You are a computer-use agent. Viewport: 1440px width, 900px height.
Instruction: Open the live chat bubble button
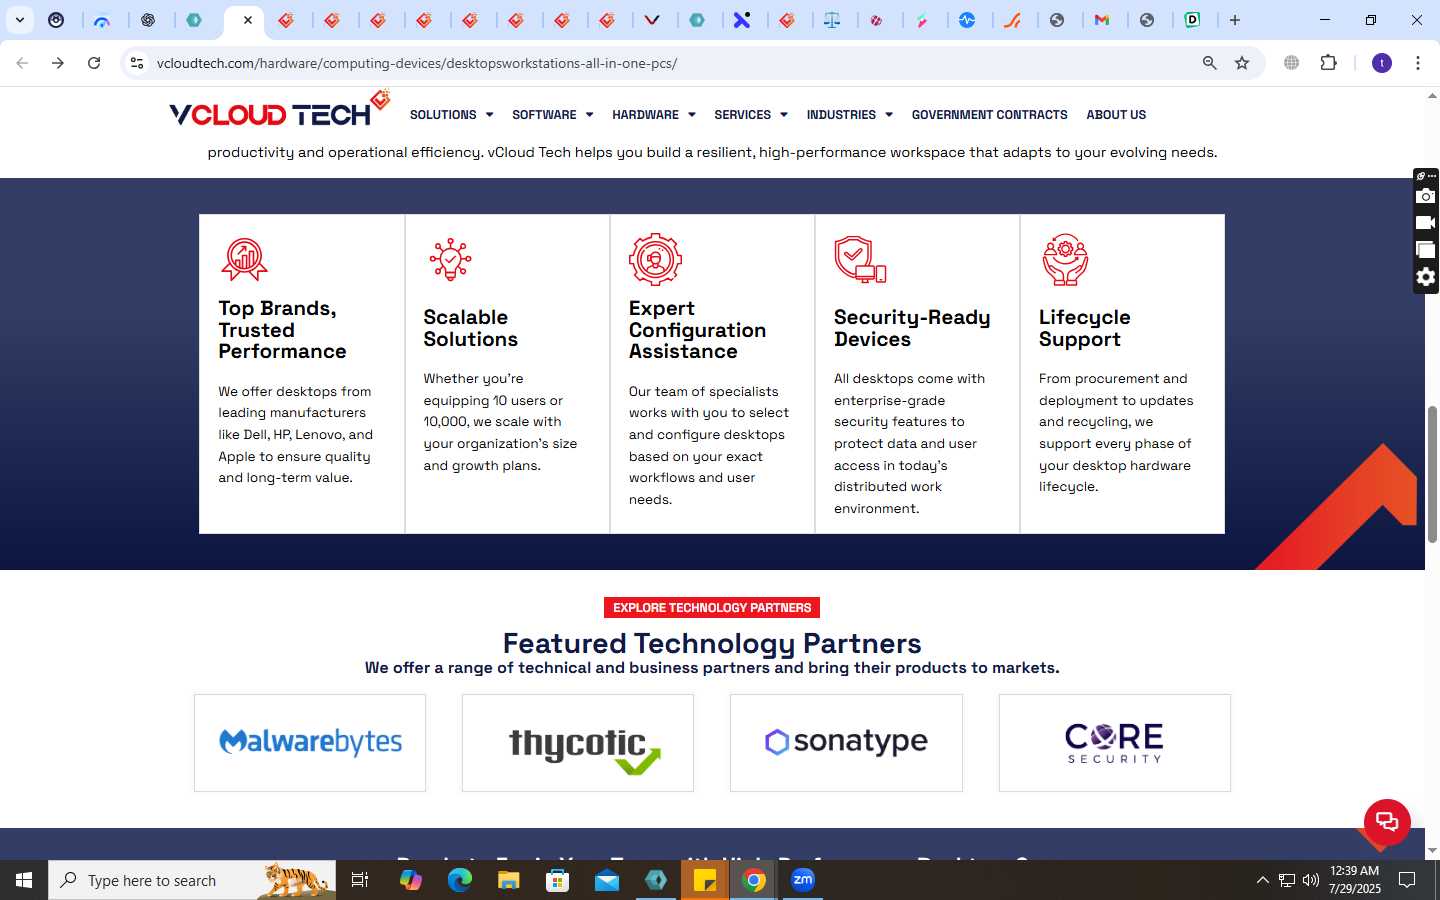[1387, 822]
